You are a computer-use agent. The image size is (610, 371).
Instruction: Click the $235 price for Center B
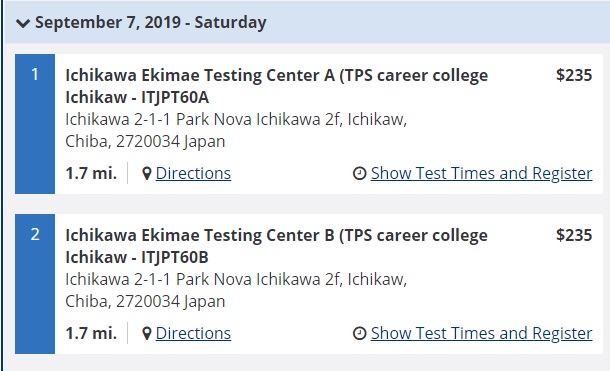point(574,235)
